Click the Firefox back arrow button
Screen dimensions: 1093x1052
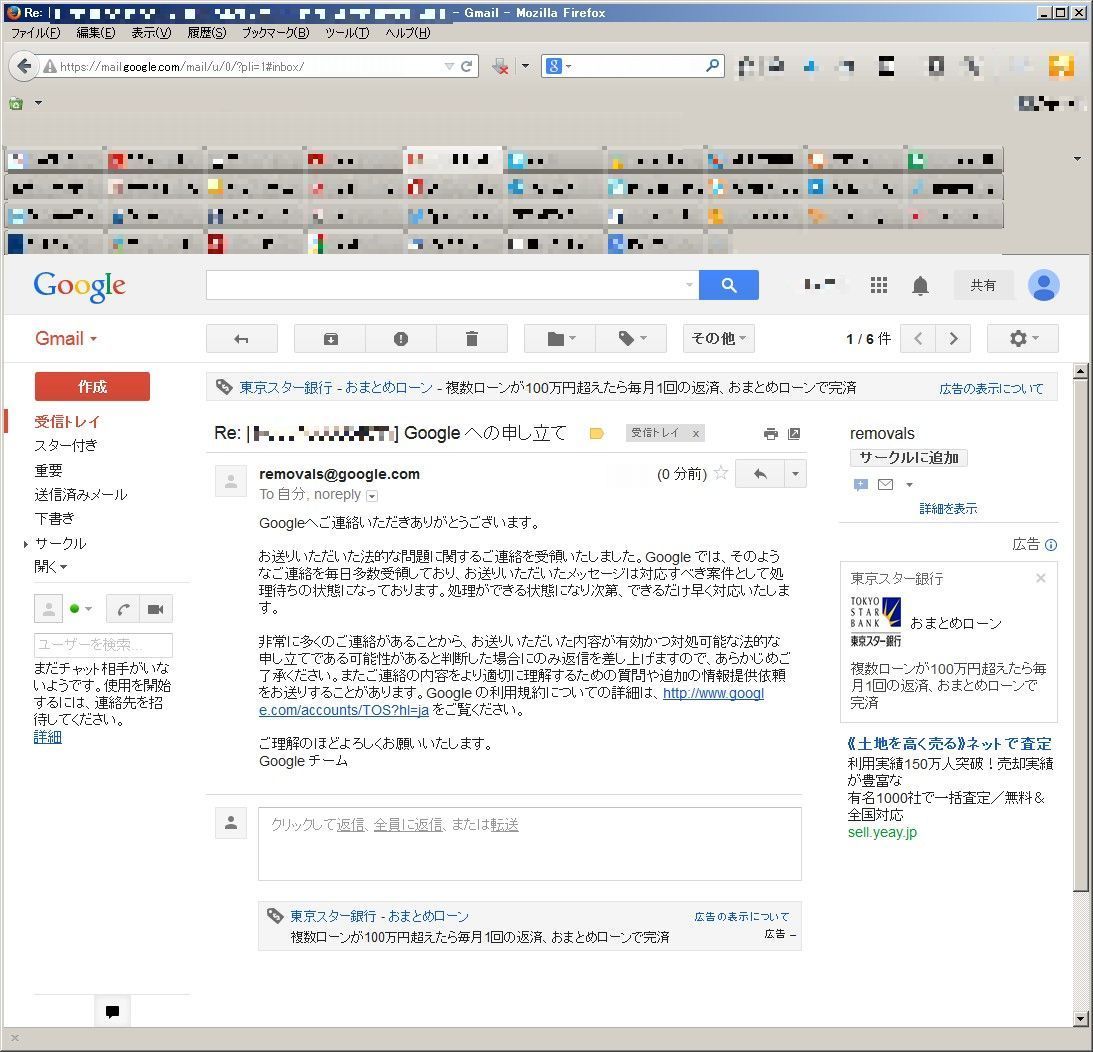[24, 66]
